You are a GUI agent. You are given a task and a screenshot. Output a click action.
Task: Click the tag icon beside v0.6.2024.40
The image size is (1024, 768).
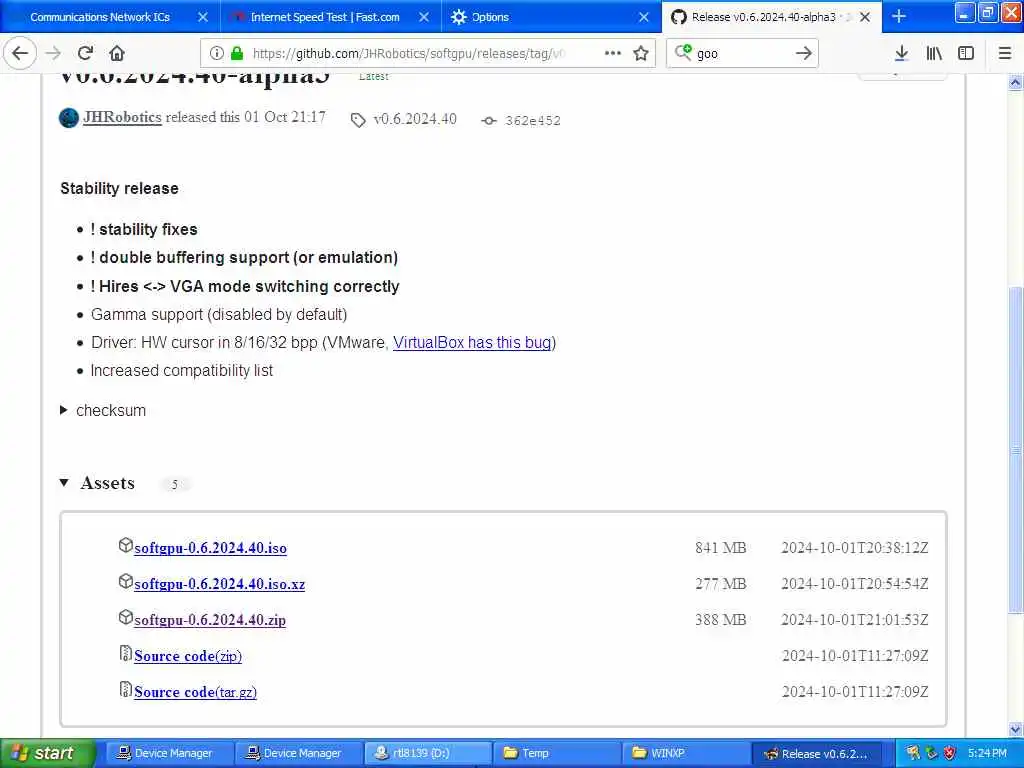click(x=358, y=120)
